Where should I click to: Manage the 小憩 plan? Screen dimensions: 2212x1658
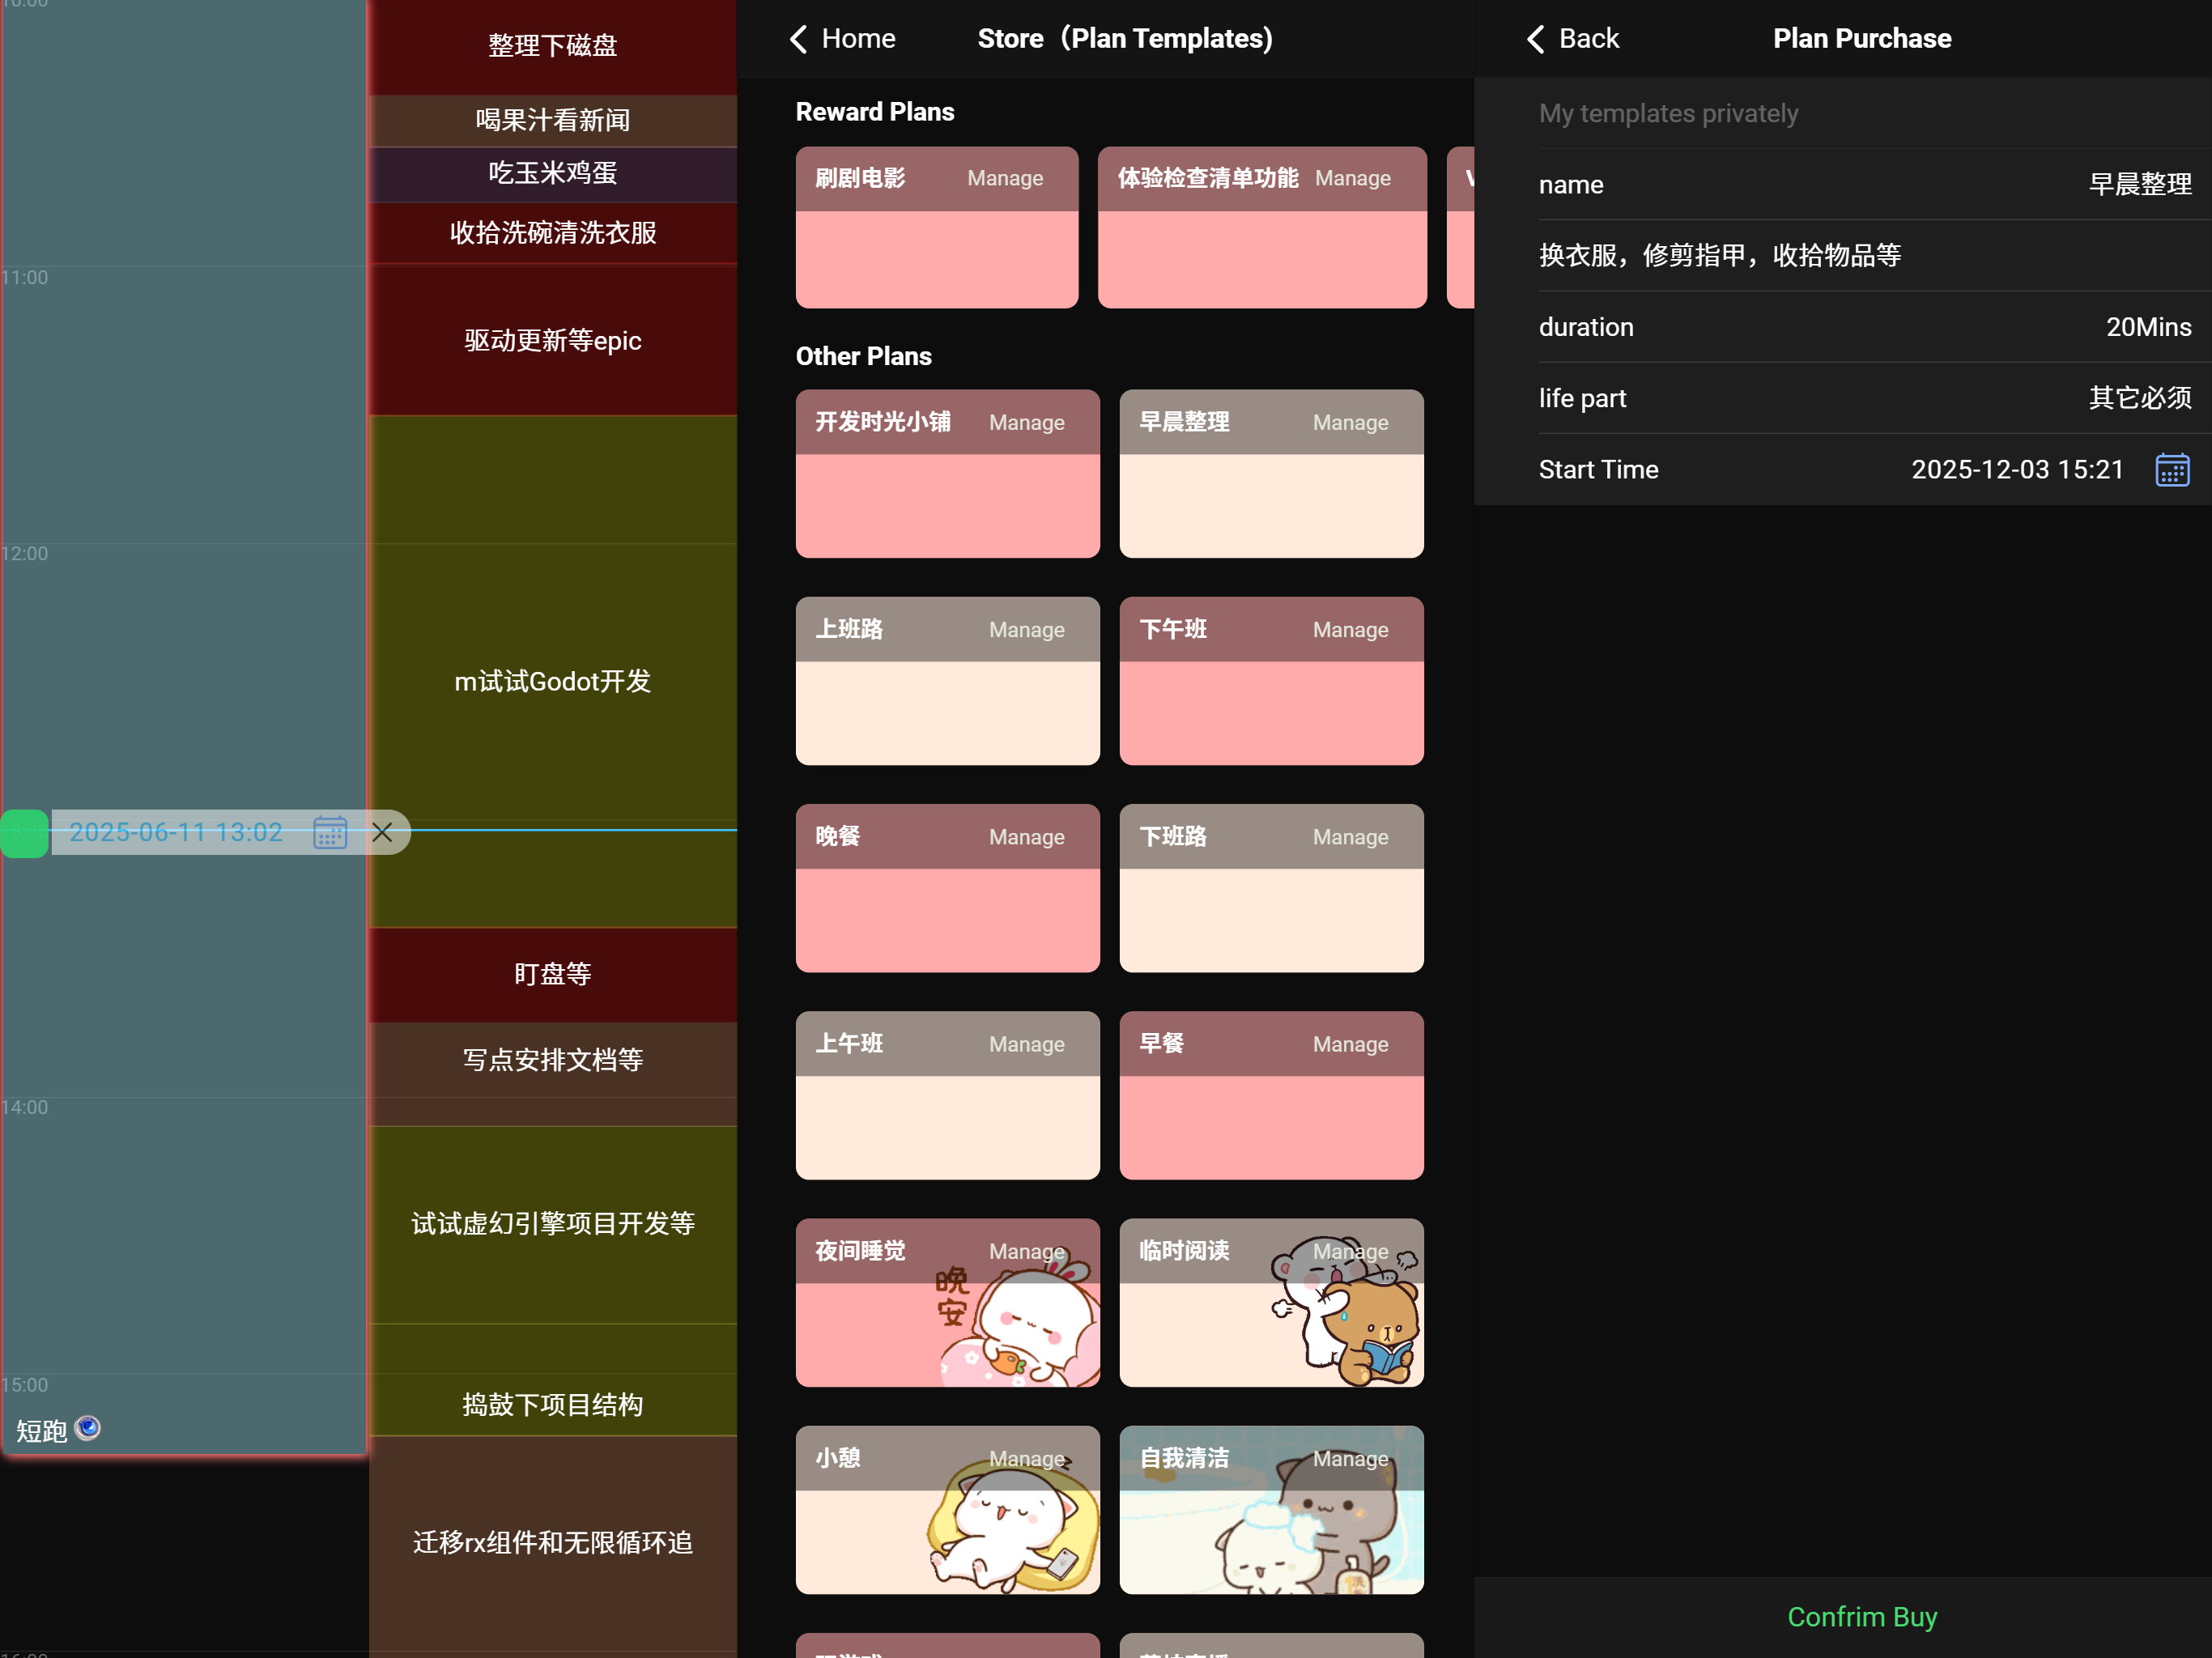[x=1027, y=1459]
